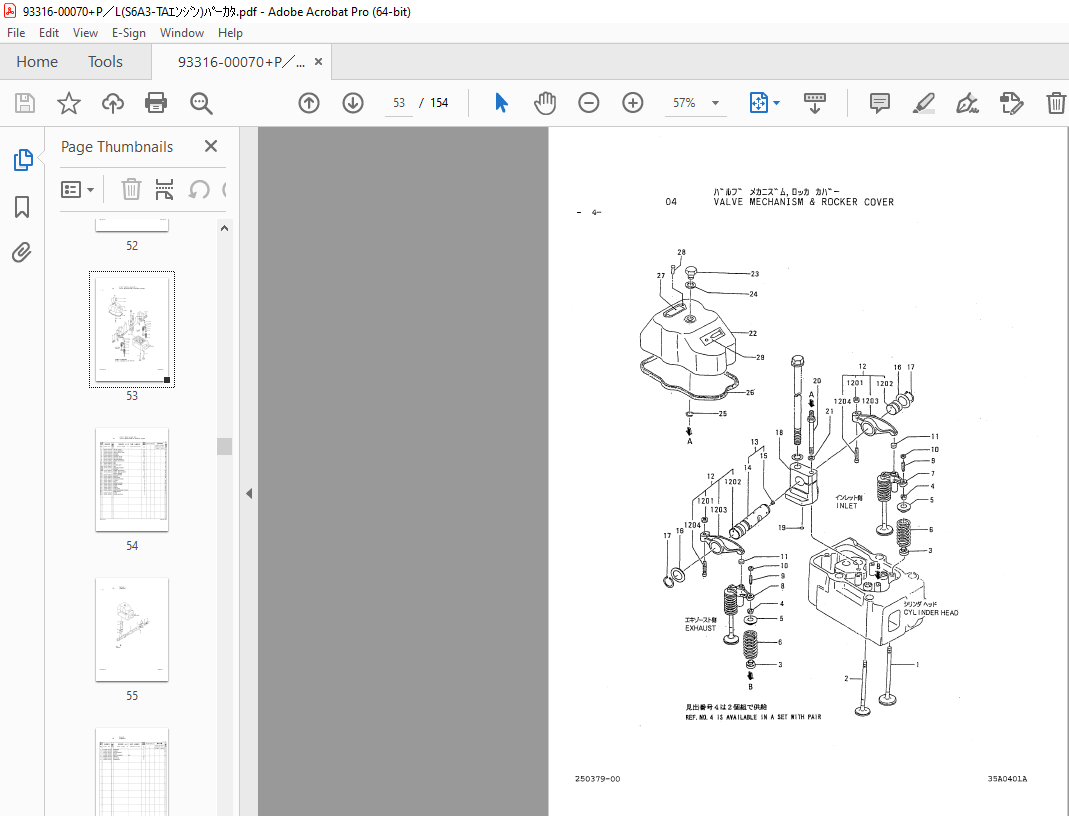Screen dimensions: 1069x816
Task: Click the Fit page tool icon
Action: click(x=759, y=103)
